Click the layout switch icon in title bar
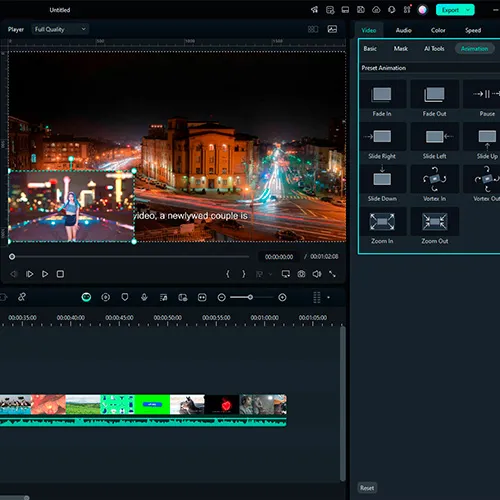This screenshot has width=500, height=500. tap(345, 10)
